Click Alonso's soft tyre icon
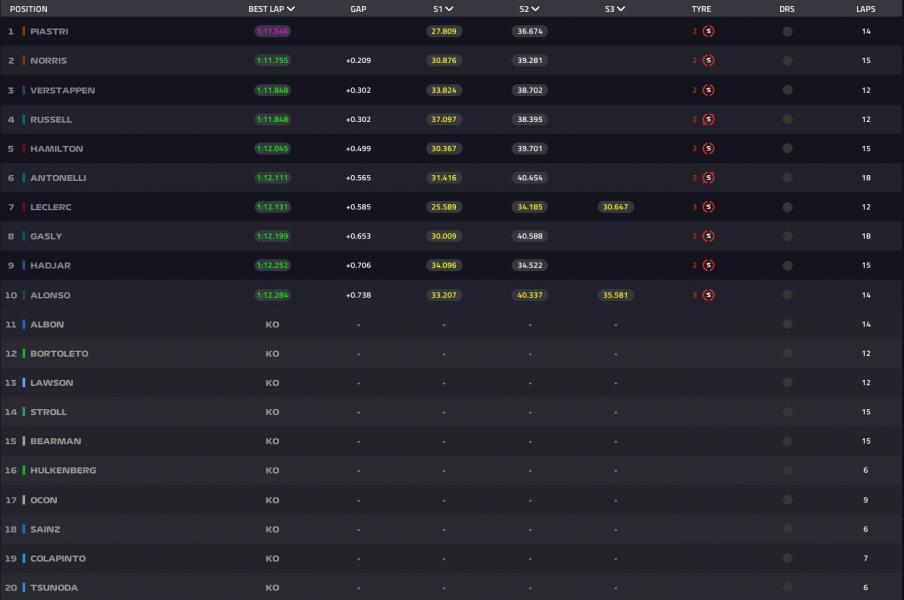The width and height of the screenshot is (904, 600). coord(709,295)
